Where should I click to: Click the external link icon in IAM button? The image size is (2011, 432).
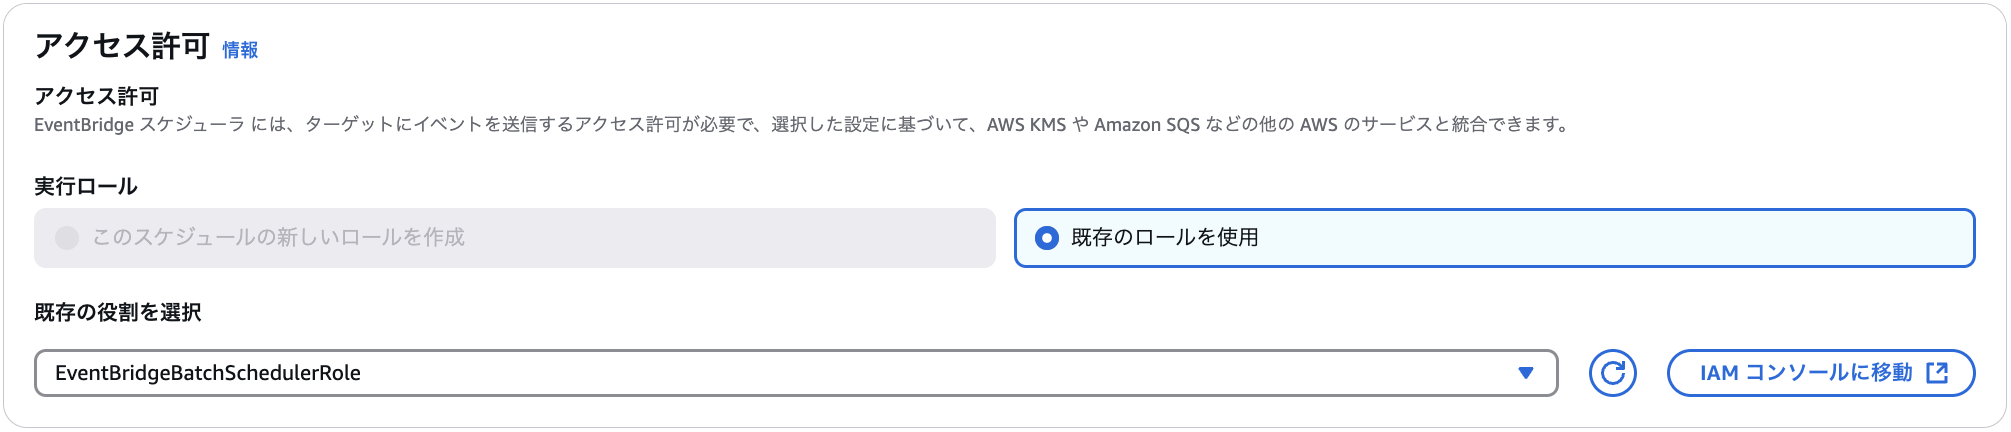(x=1937, y=373)
